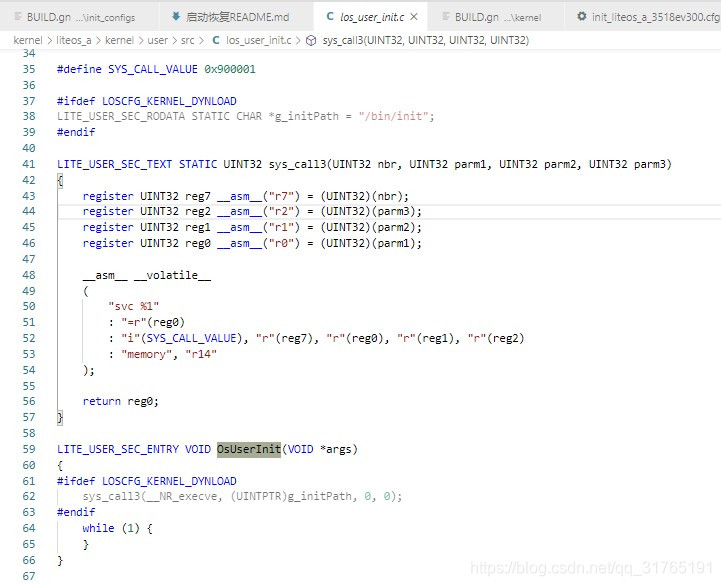Click the 'user' breadcrumb segment

157,40
